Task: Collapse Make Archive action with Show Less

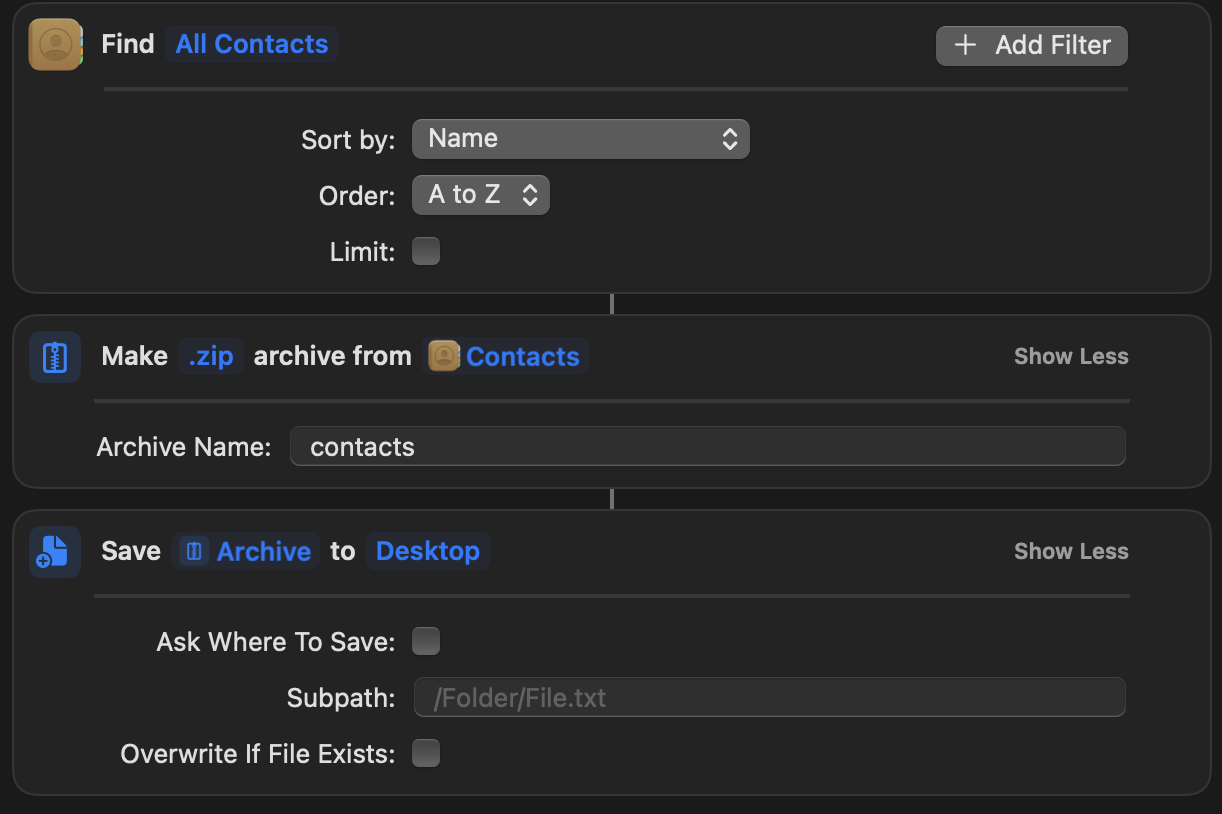Action: point(1070,356)
